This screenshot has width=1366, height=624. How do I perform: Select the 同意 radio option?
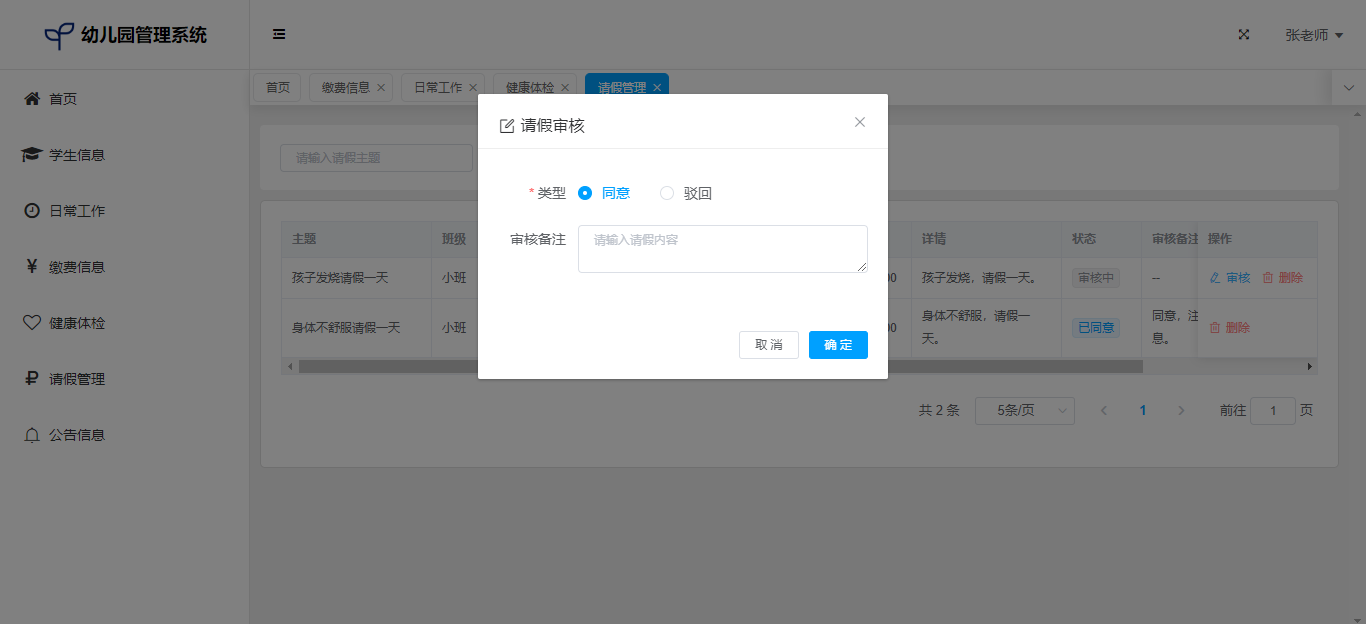click(586, 193)
